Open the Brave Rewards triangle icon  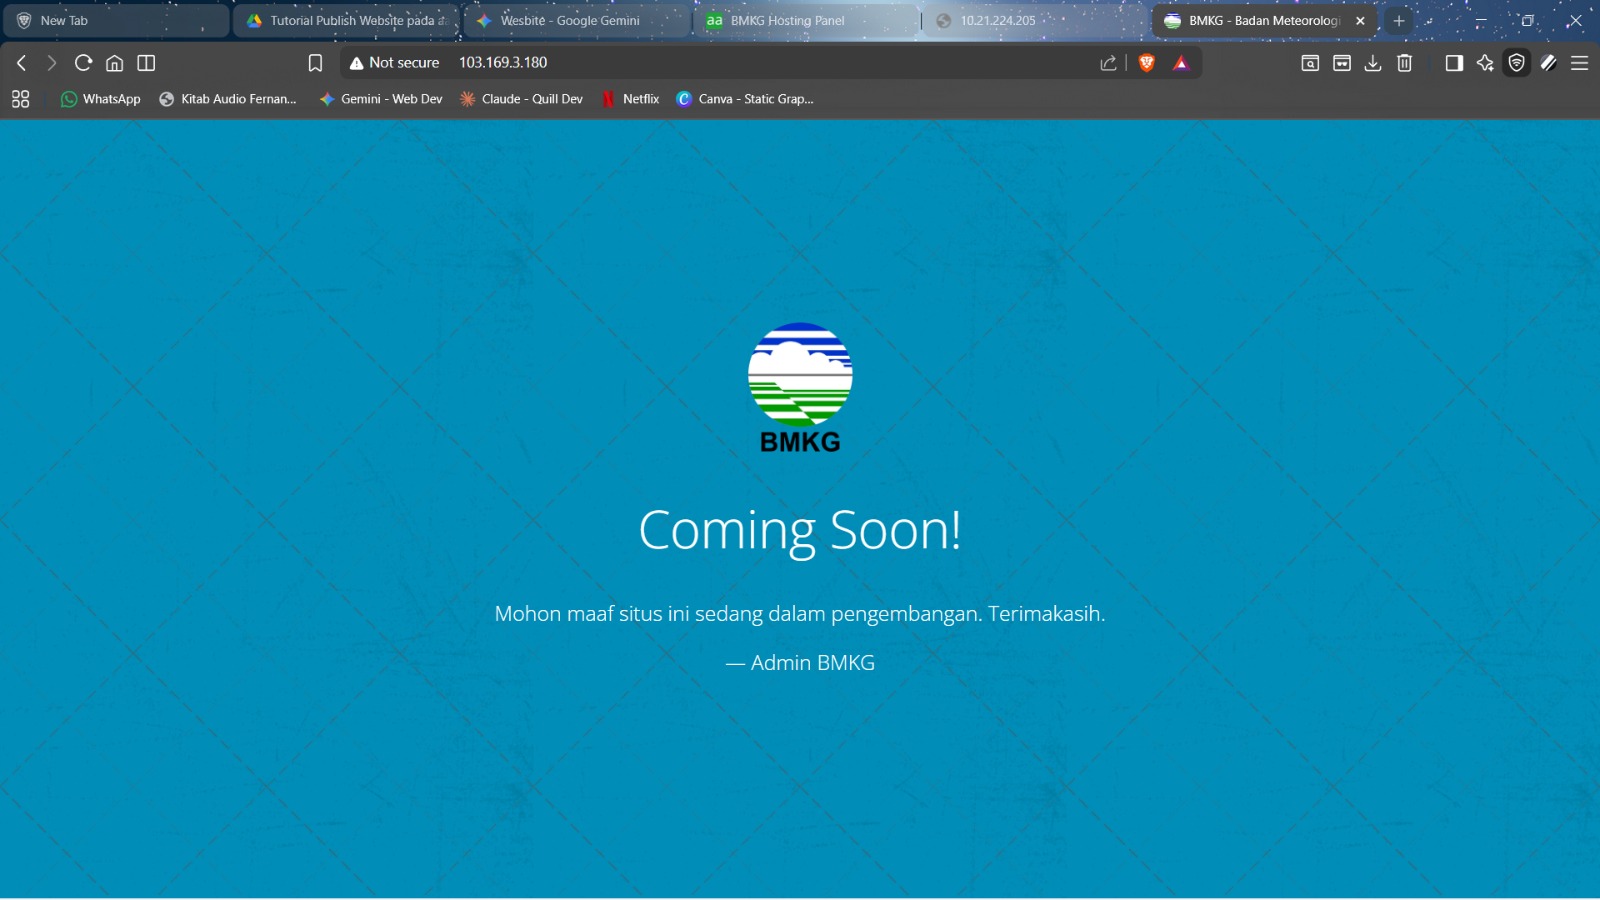pyautogui.click(x=1181, y=63)
